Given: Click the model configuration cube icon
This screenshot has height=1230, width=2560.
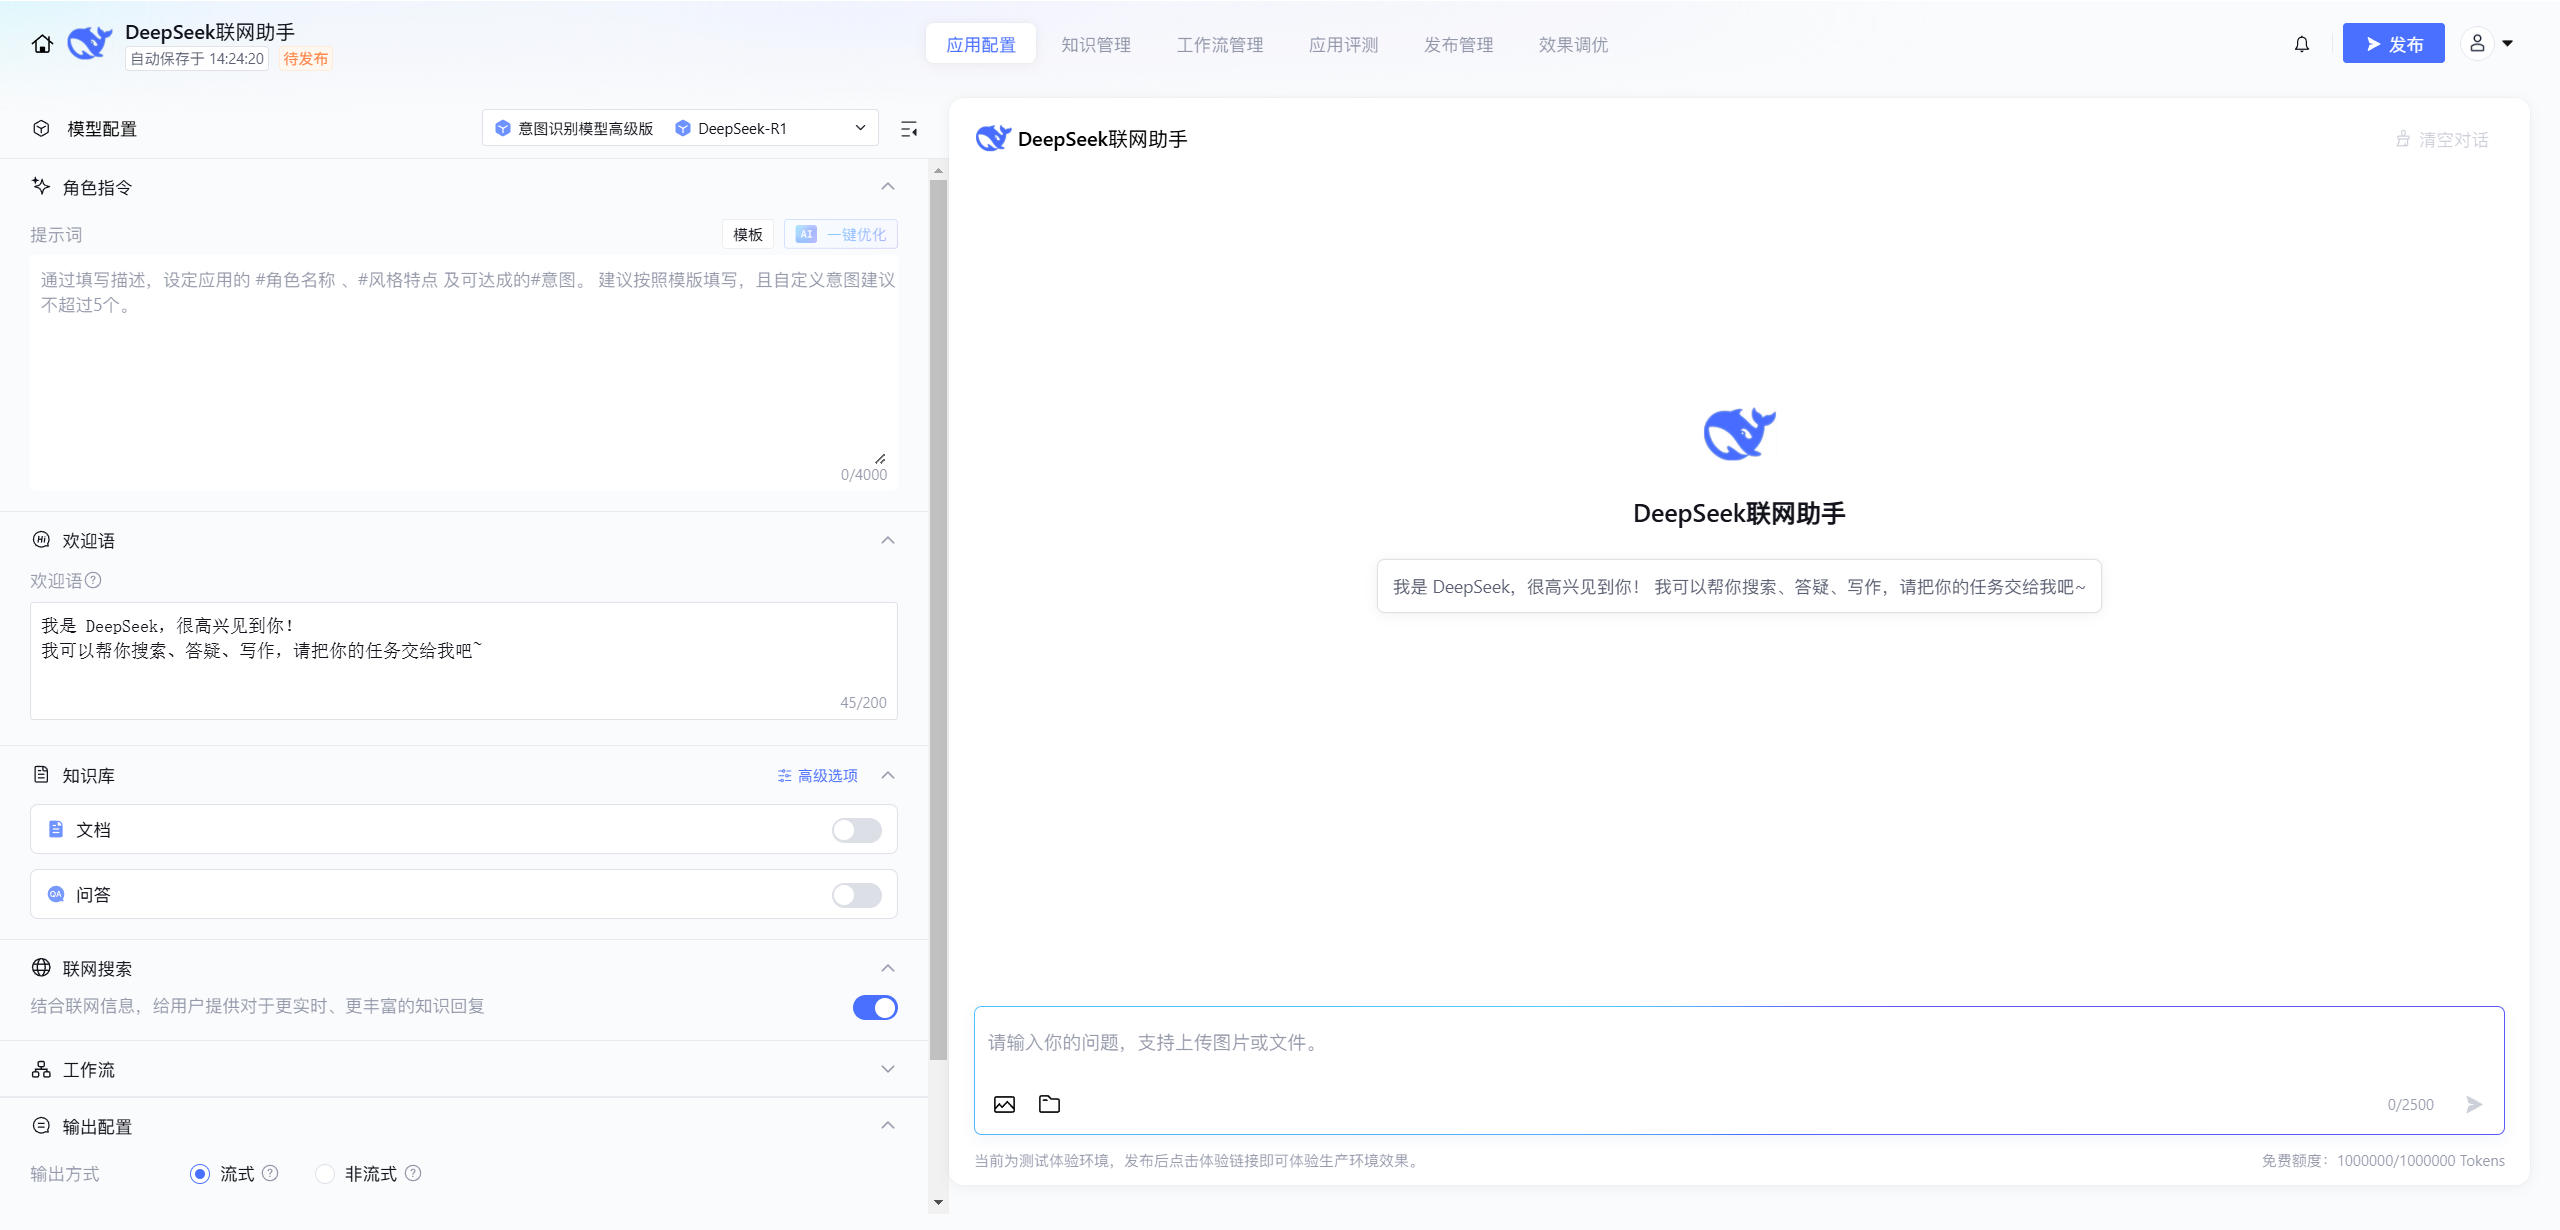Looking at the screenshot, I should tap(41, 129).
